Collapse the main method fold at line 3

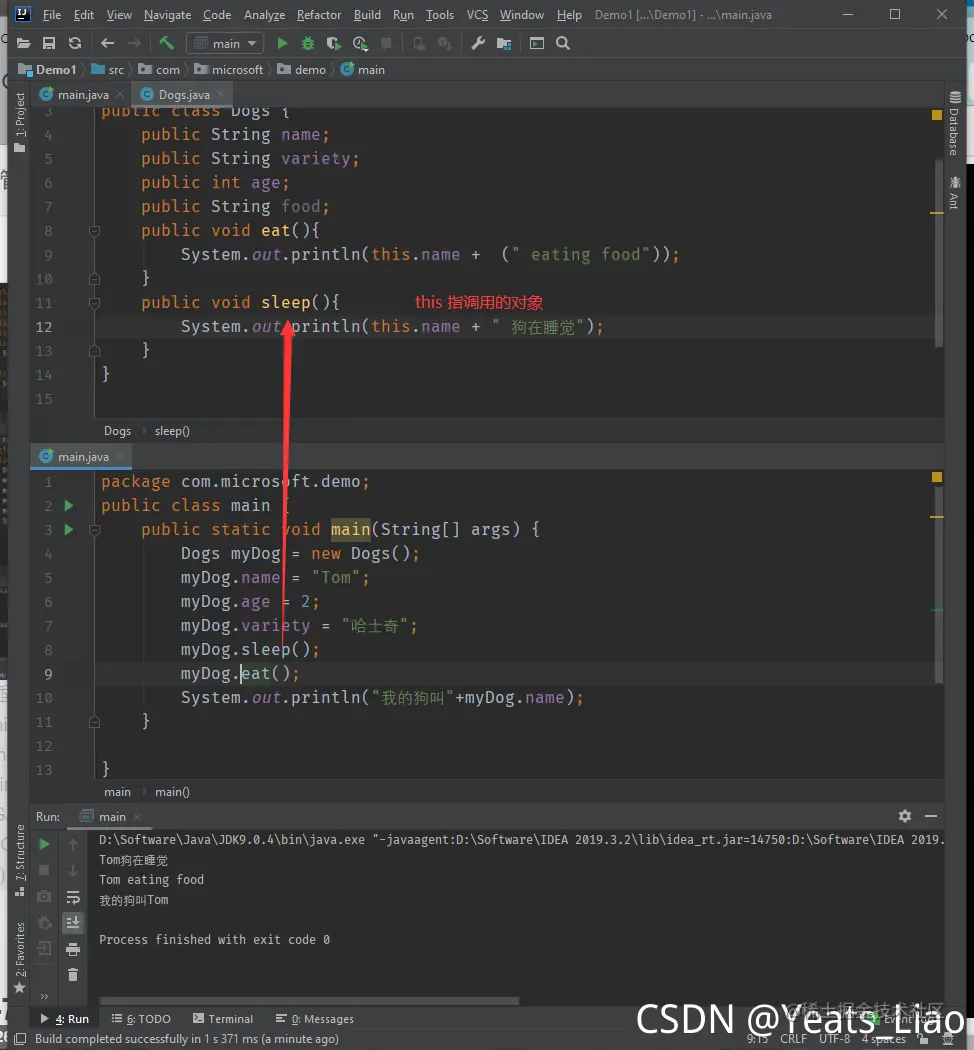pos(94,530)
